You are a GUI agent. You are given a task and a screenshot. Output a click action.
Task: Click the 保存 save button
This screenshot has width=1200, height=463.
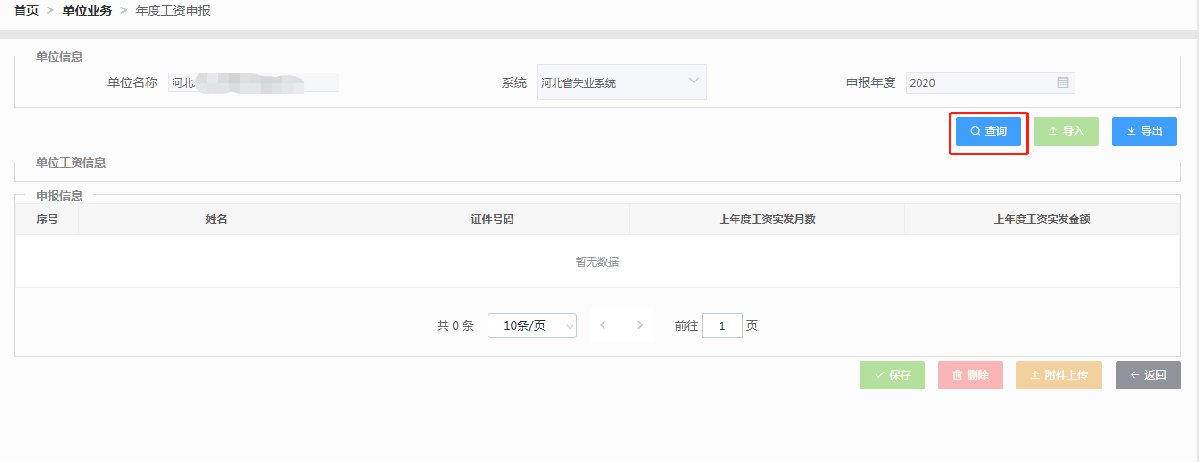tap(892, 375)
